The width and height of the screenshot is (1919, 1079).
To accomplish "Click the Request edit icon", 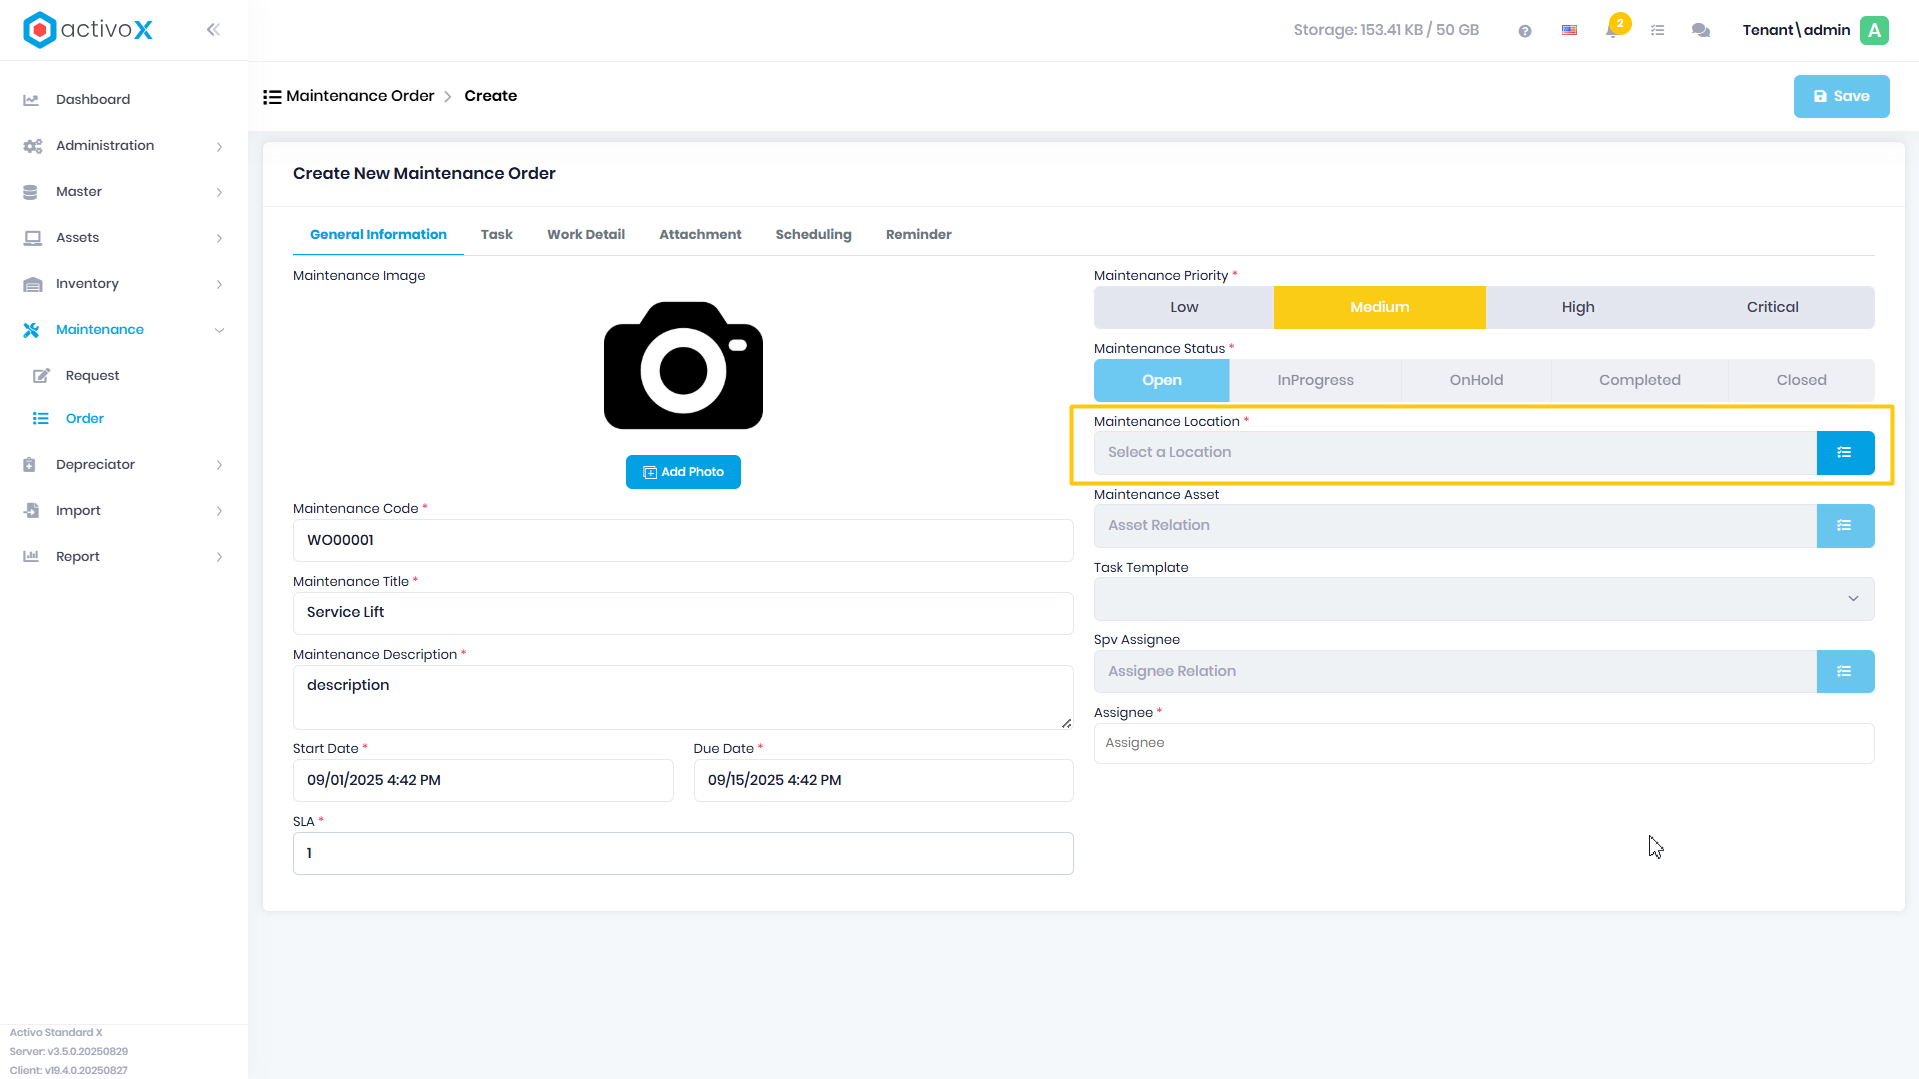I will click(x=41, y=376).
